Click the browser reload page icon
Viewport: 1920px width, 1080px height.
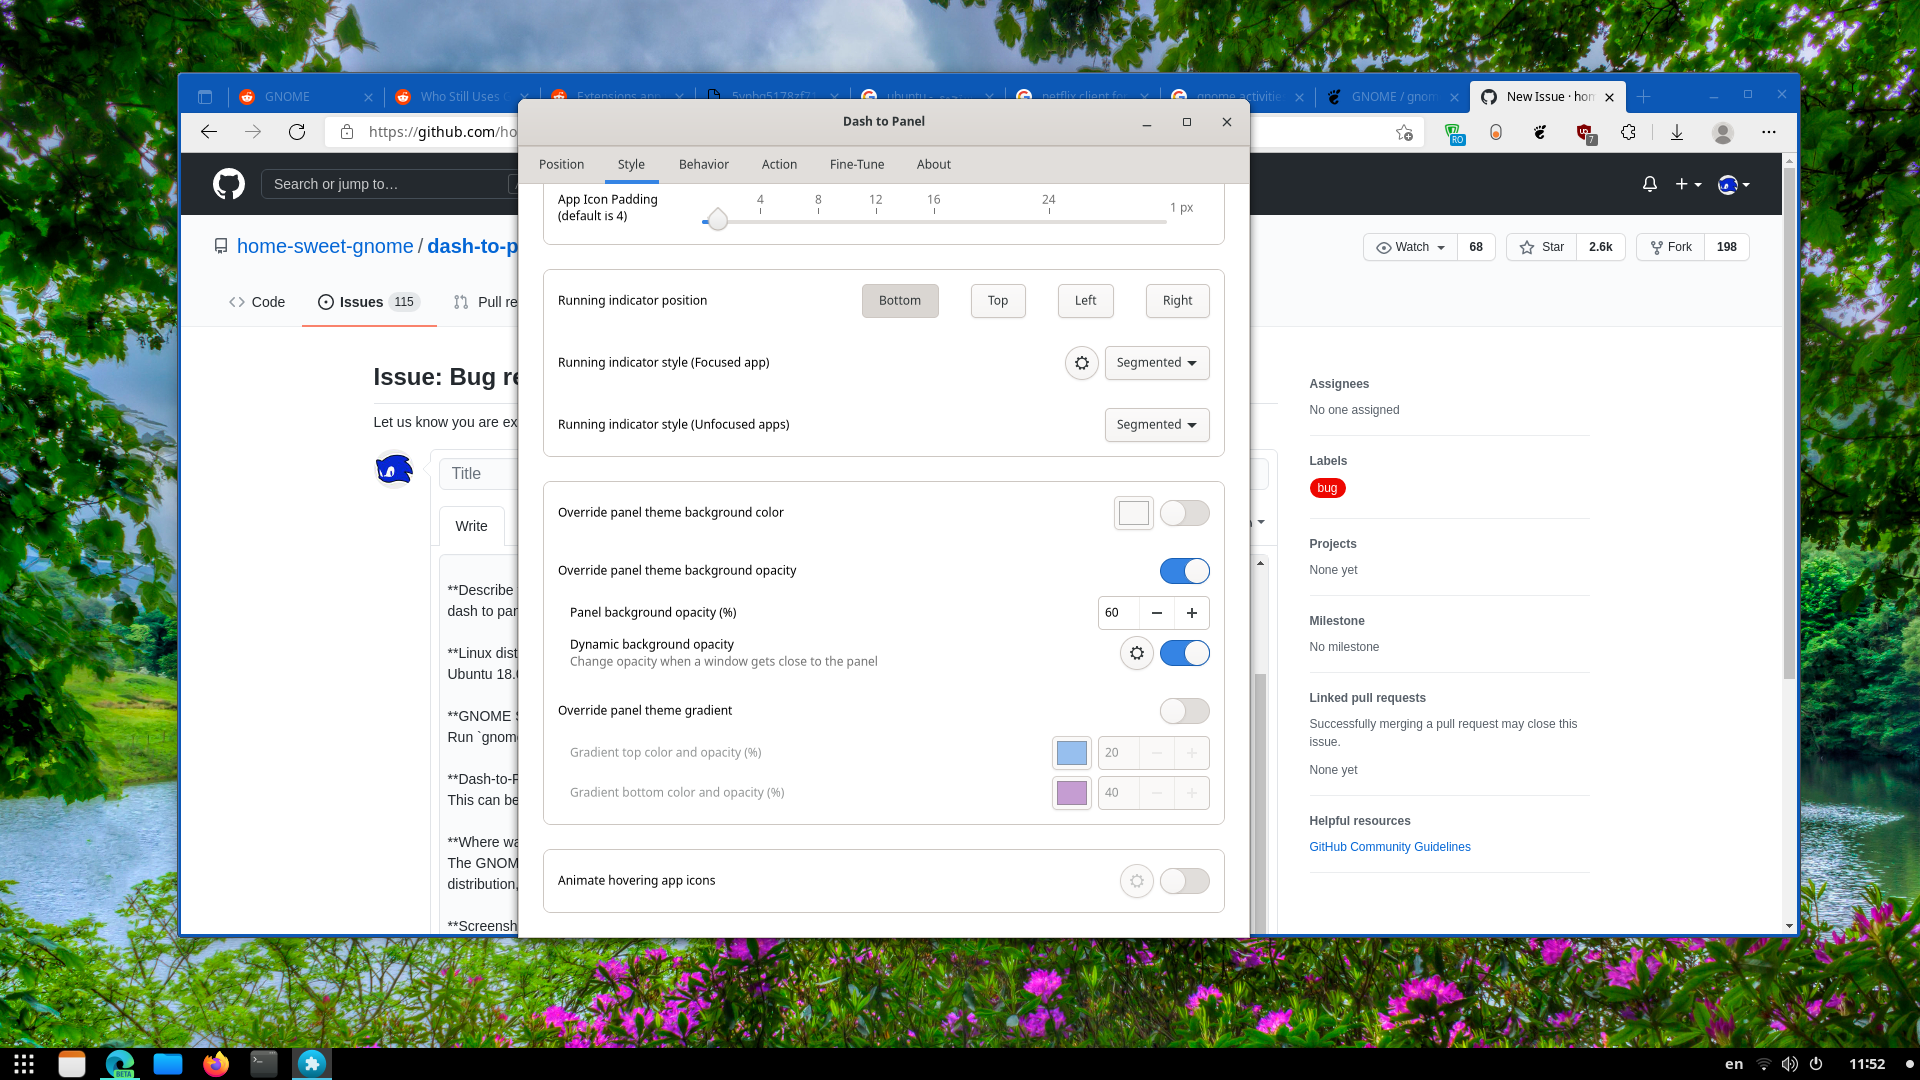[x=297, y=132]
